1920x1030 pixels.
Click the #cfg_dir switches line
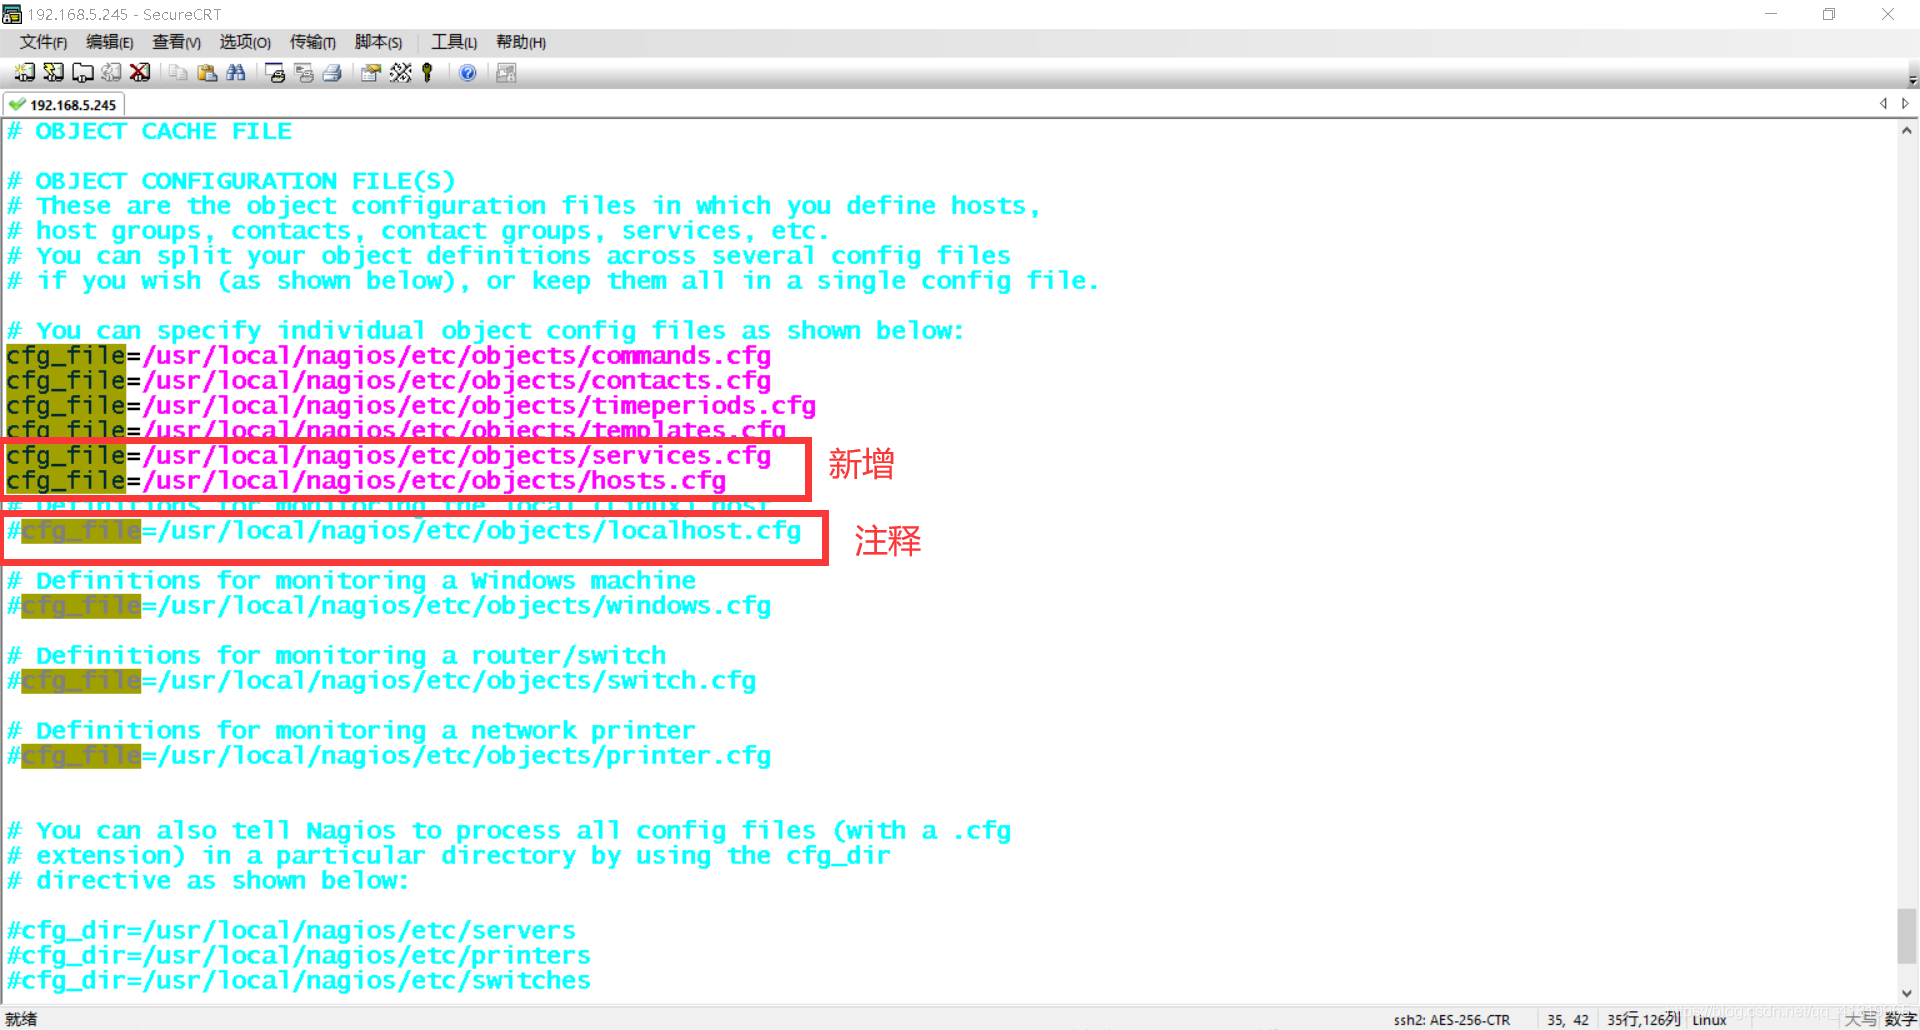pyautogui.click(x=299, y=981)
